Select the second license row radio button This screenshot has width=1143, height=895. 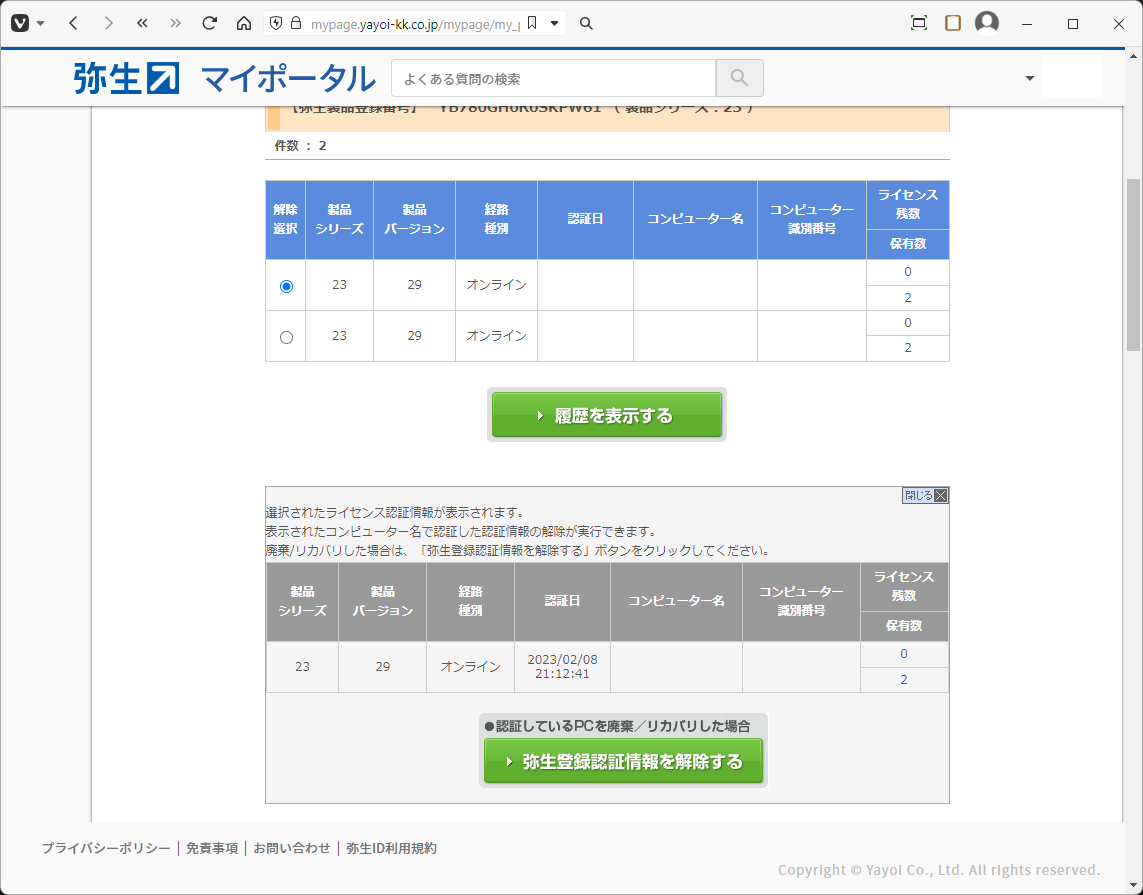[x=286, y=337]
